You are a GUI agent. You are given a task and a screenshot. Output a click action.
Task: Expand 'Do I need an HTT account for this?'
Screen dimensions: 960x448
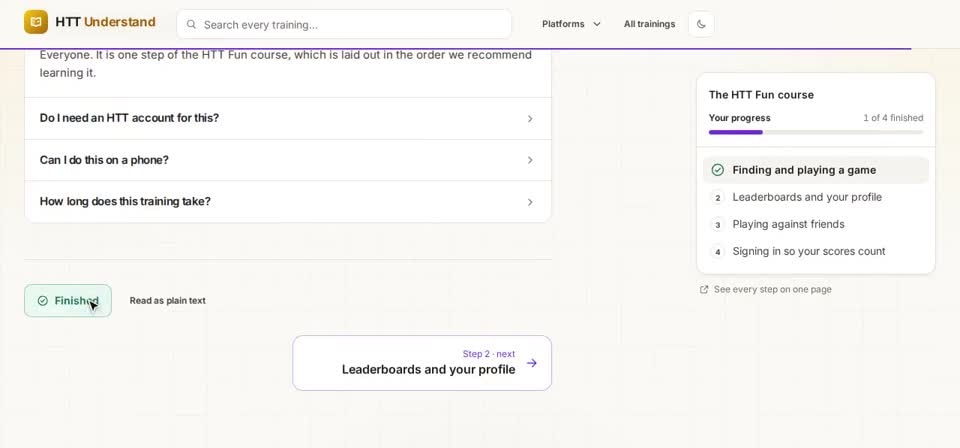click(288, 118)
